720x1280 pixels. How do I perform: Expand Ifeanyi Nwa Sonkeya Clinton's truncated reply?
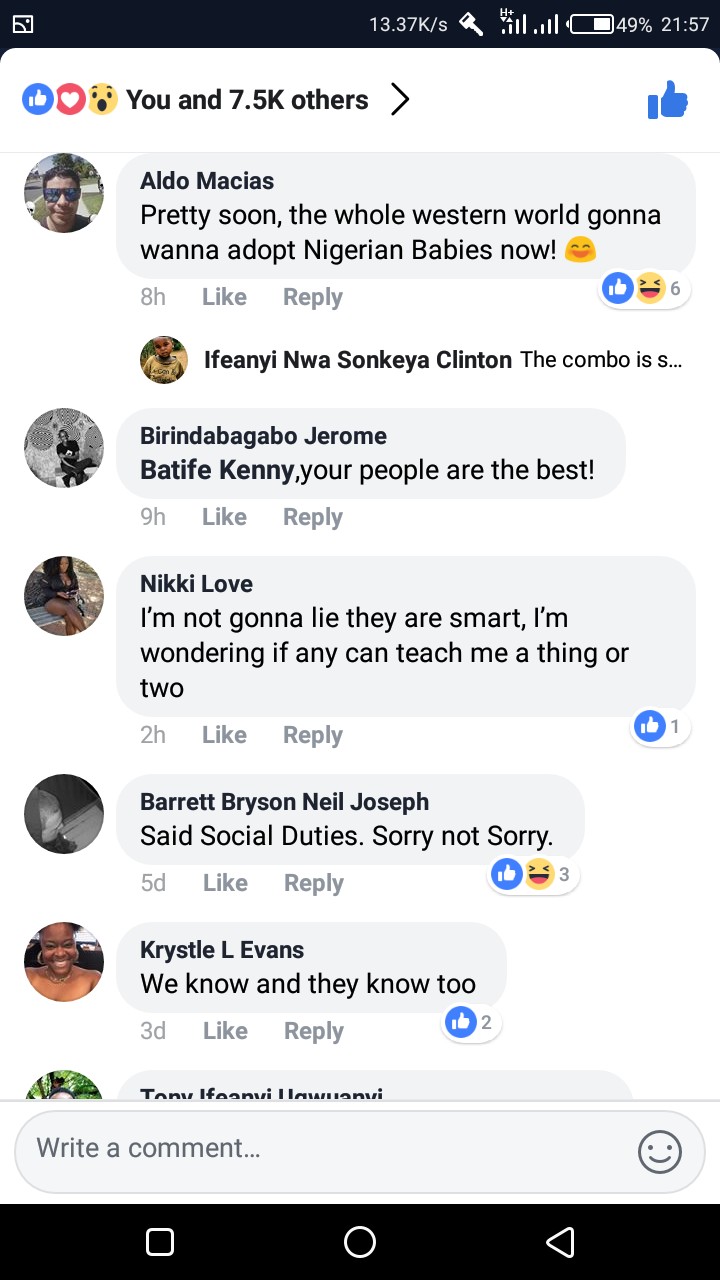pyautogui.click(x=600, y=360)
